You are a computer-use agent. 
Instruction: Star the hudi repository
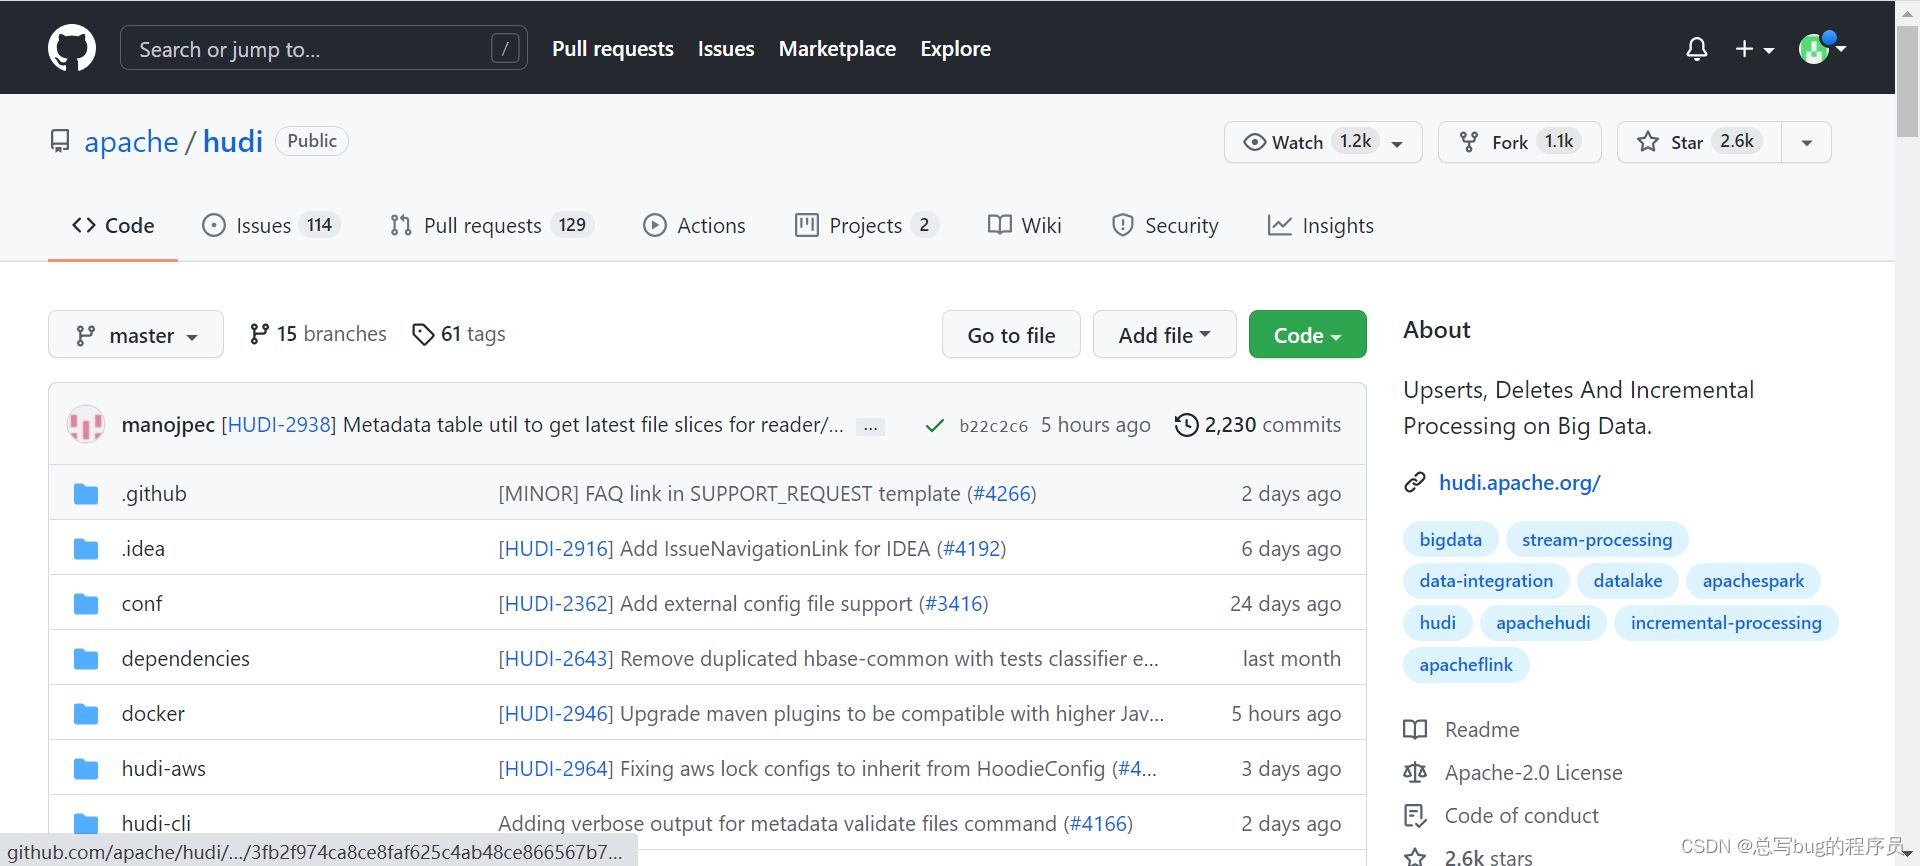pos(1699,142)
